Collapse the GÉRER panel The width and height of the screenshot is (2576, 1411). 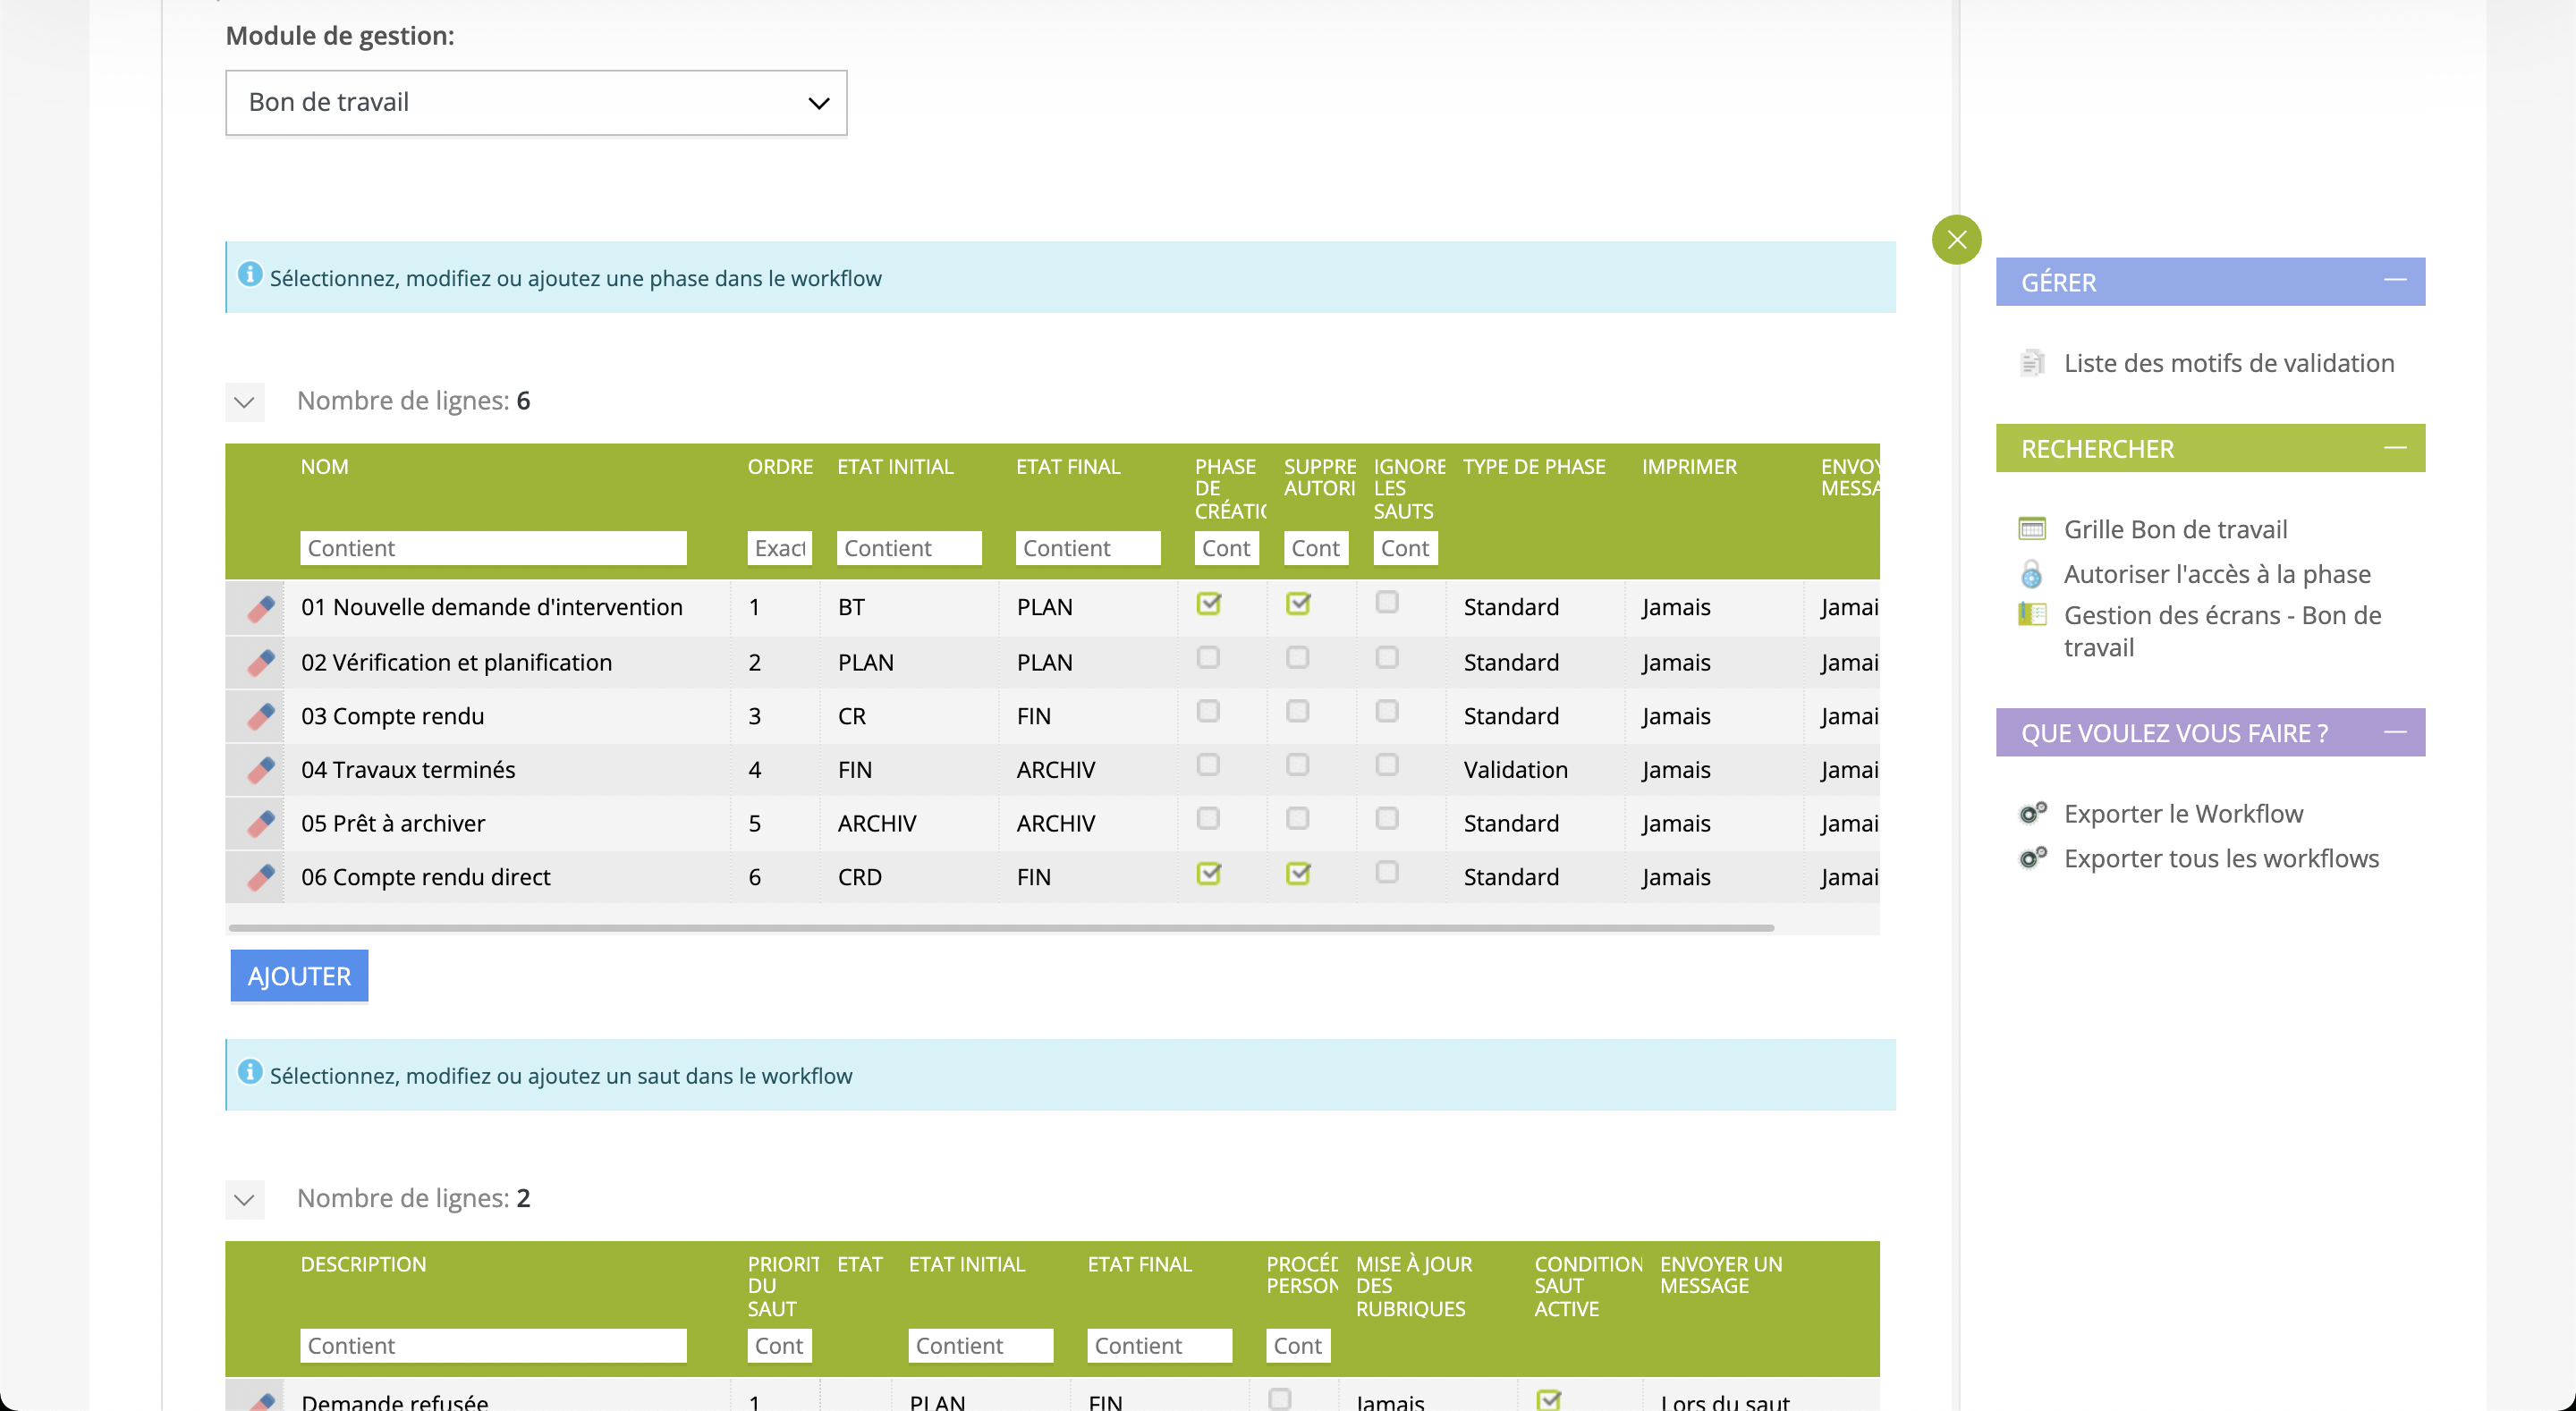click(x=2394, y=281)
